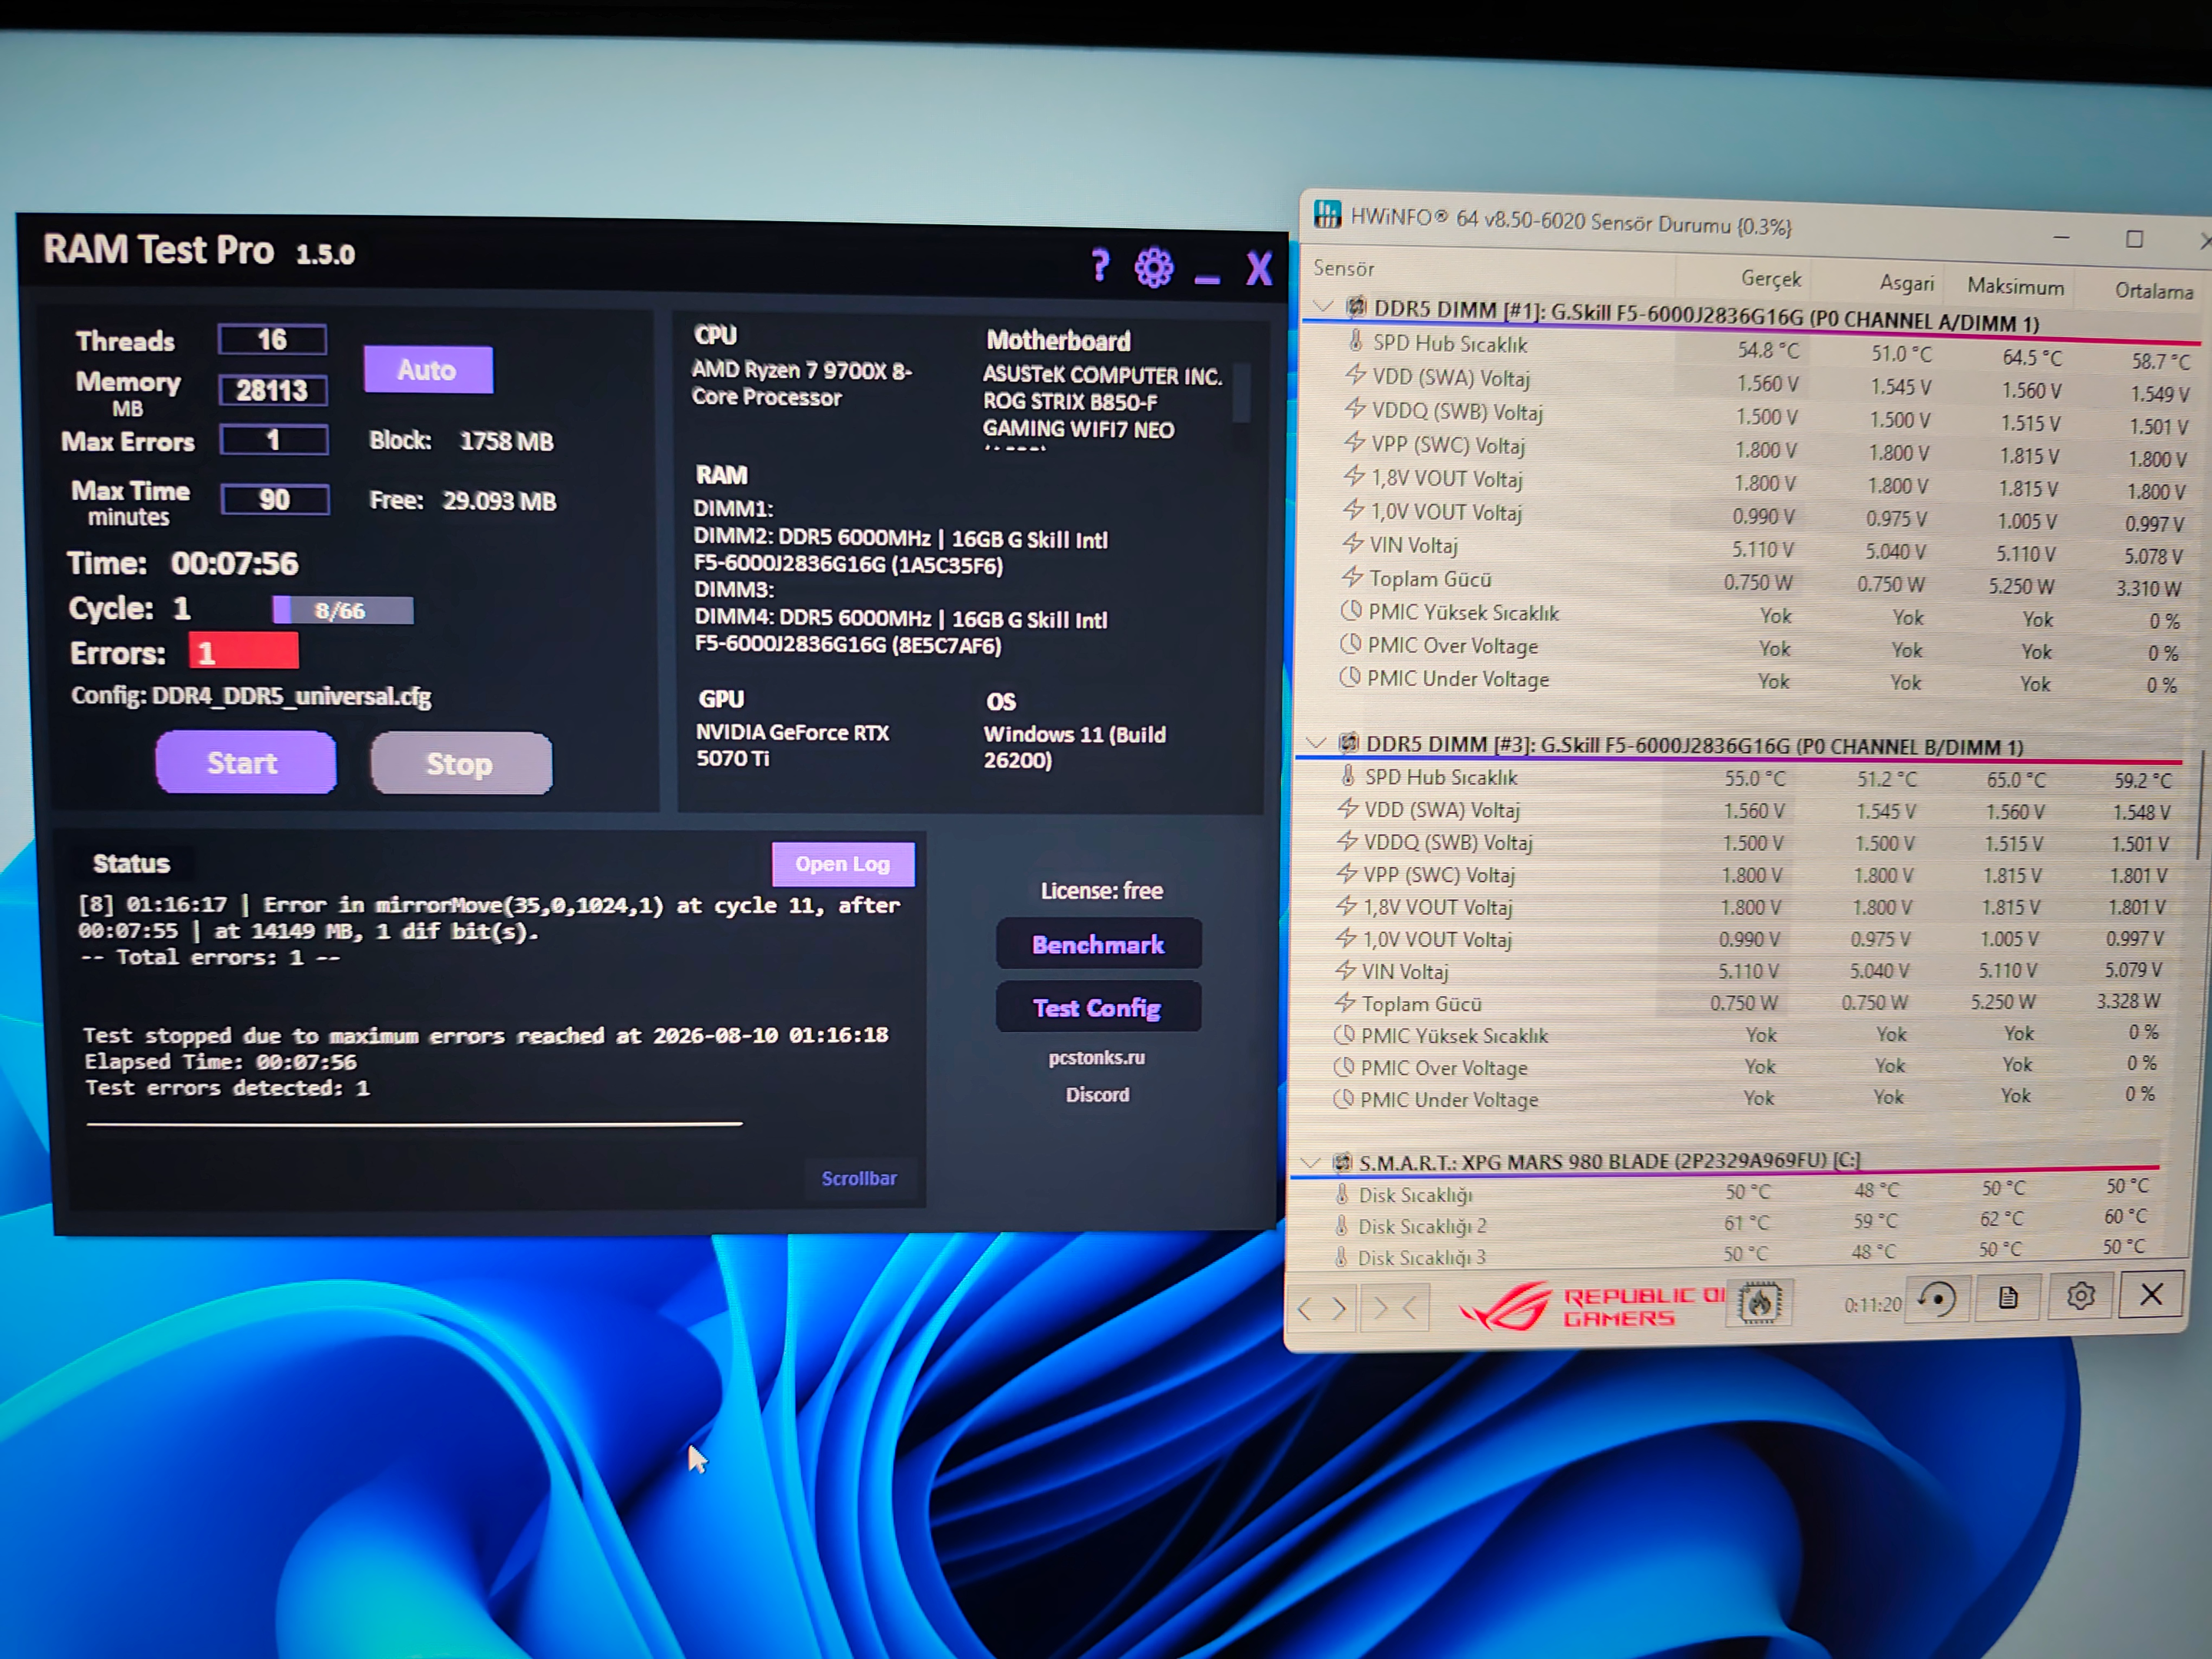Image resolution: width=2212 pixels, height=1659 pixels.
Task: Visit the pcstonks.ru link
Action: (1097, 1057)
